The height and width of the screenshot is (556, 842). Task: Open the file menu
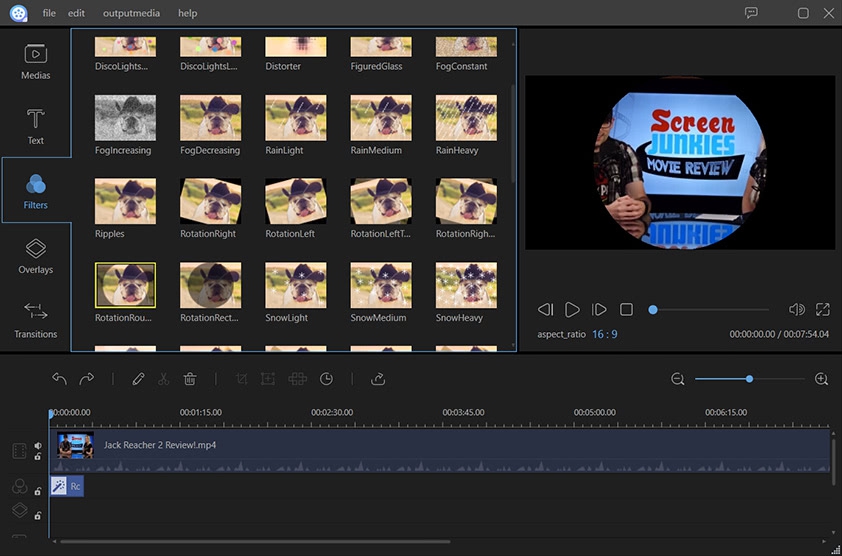pos(49,13)
